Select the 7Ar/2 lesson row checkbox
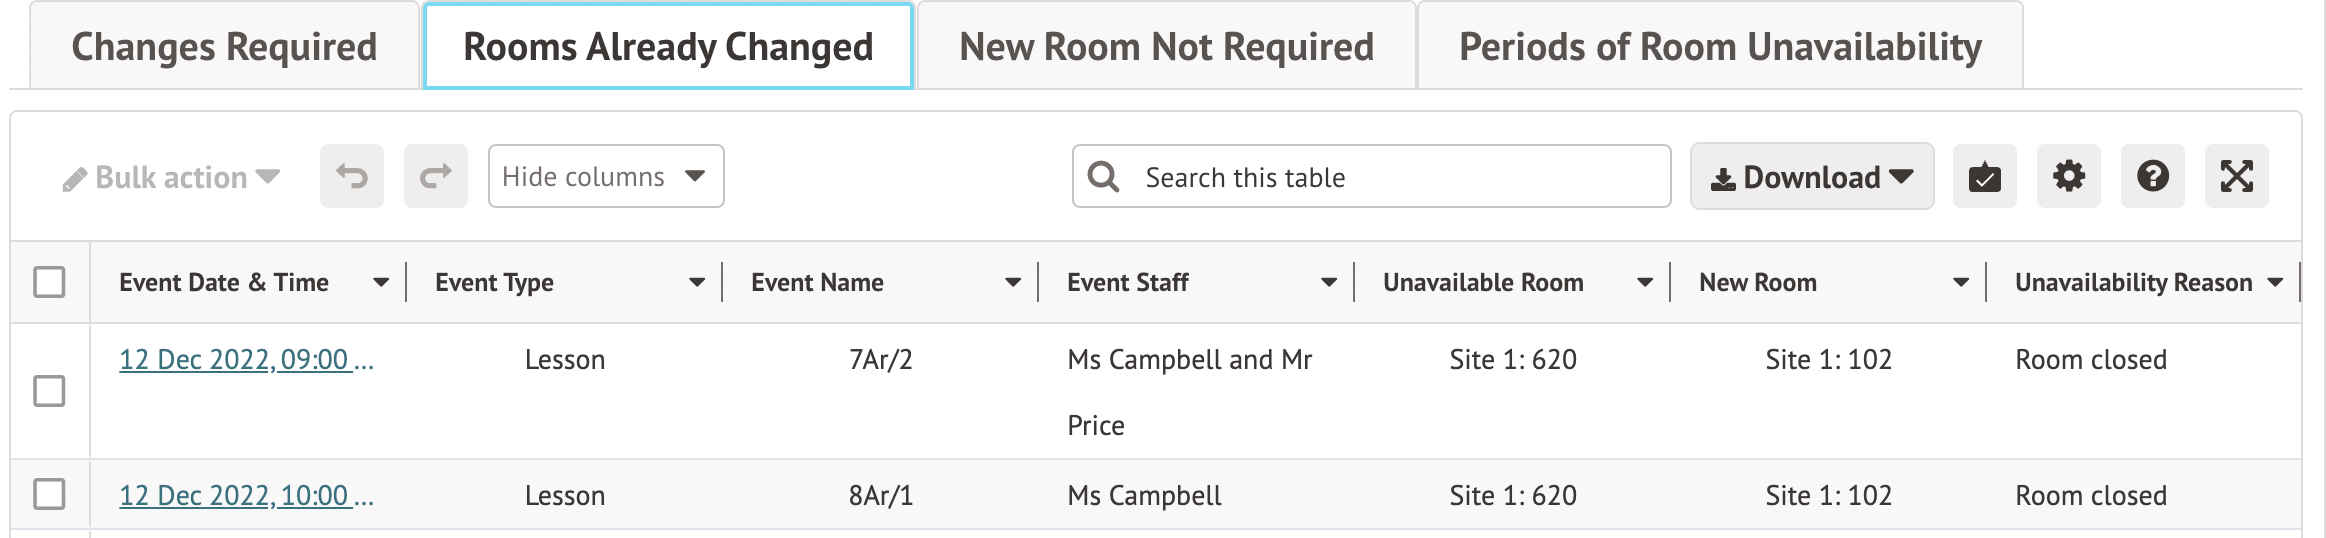The width and height of the screenshot is (2326, 538). [49, 391]
